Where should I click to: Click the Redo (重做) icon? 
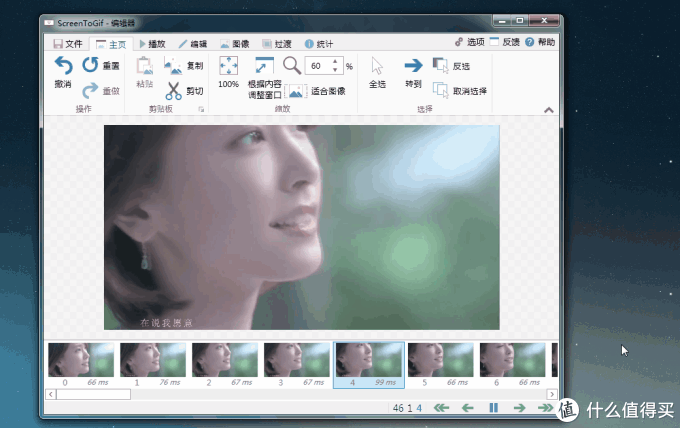[90, 90]
